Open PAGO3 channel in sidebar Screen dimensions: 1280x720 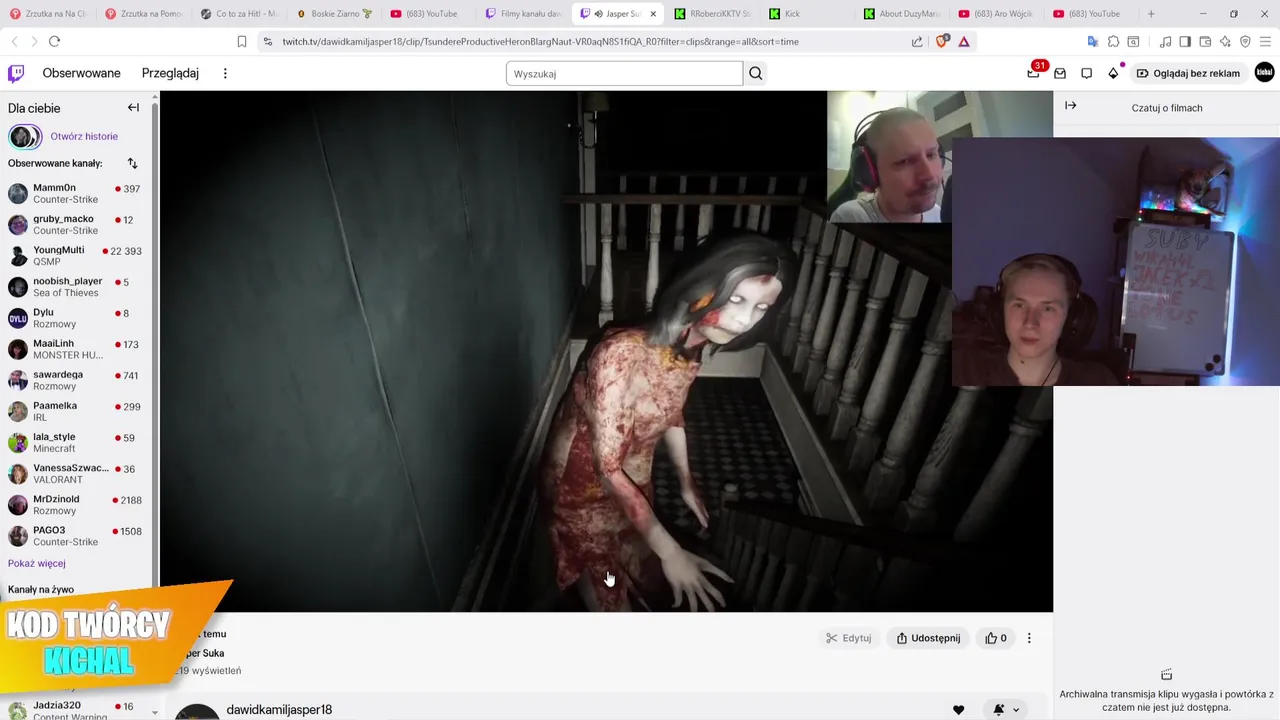(75, 536)
